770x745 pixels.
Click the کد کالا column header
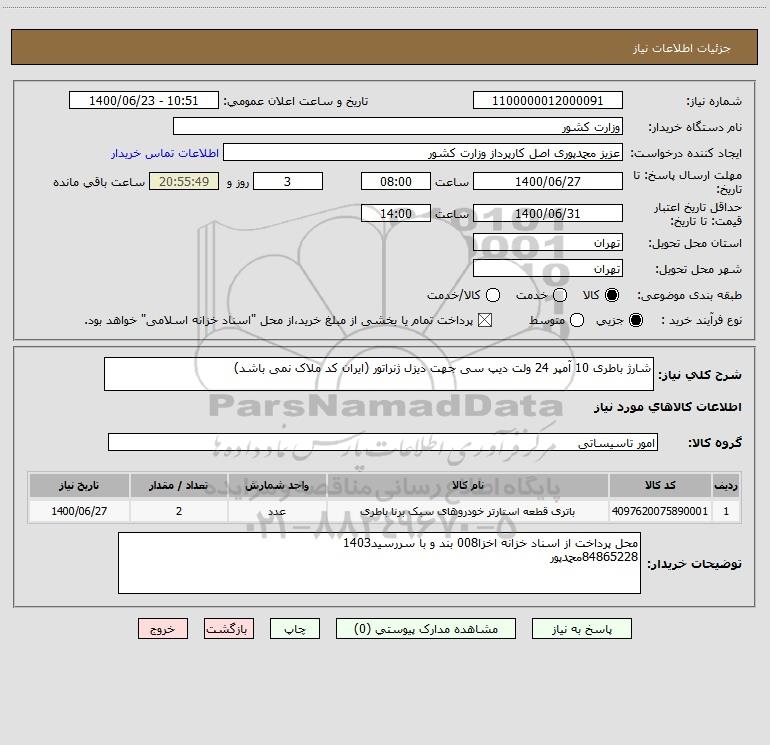click(660, 485)
